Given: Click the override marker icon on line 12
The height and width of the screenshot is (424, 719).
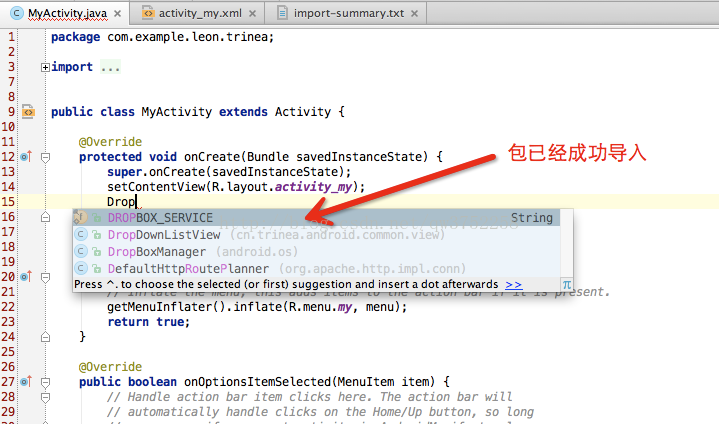Looking at the screenshot, I should point(26,157).
